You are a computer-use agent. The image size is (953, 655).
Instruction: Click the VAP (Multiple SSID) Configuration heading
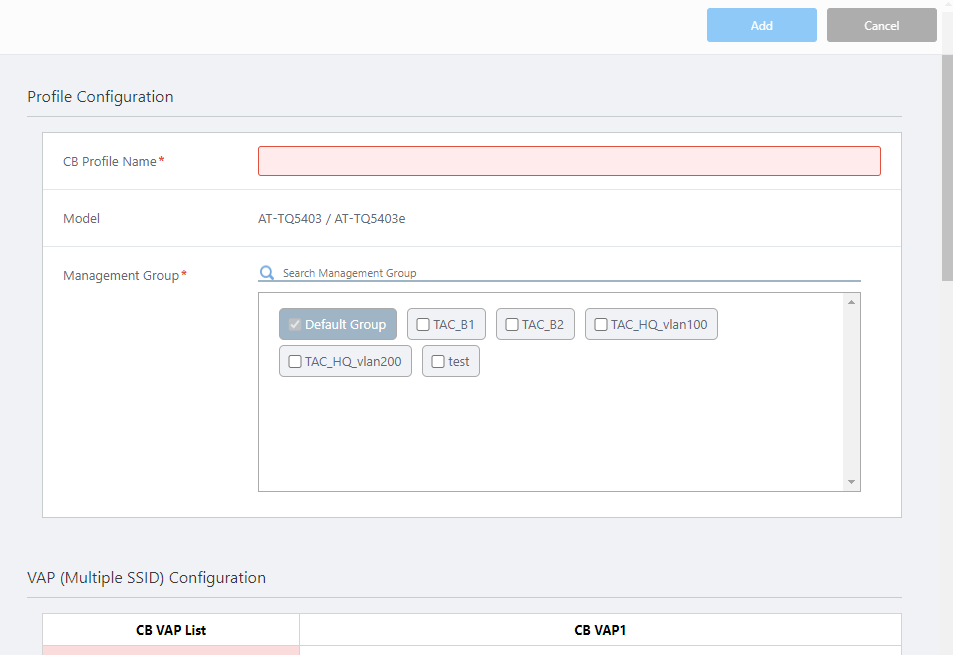[146, 578]
